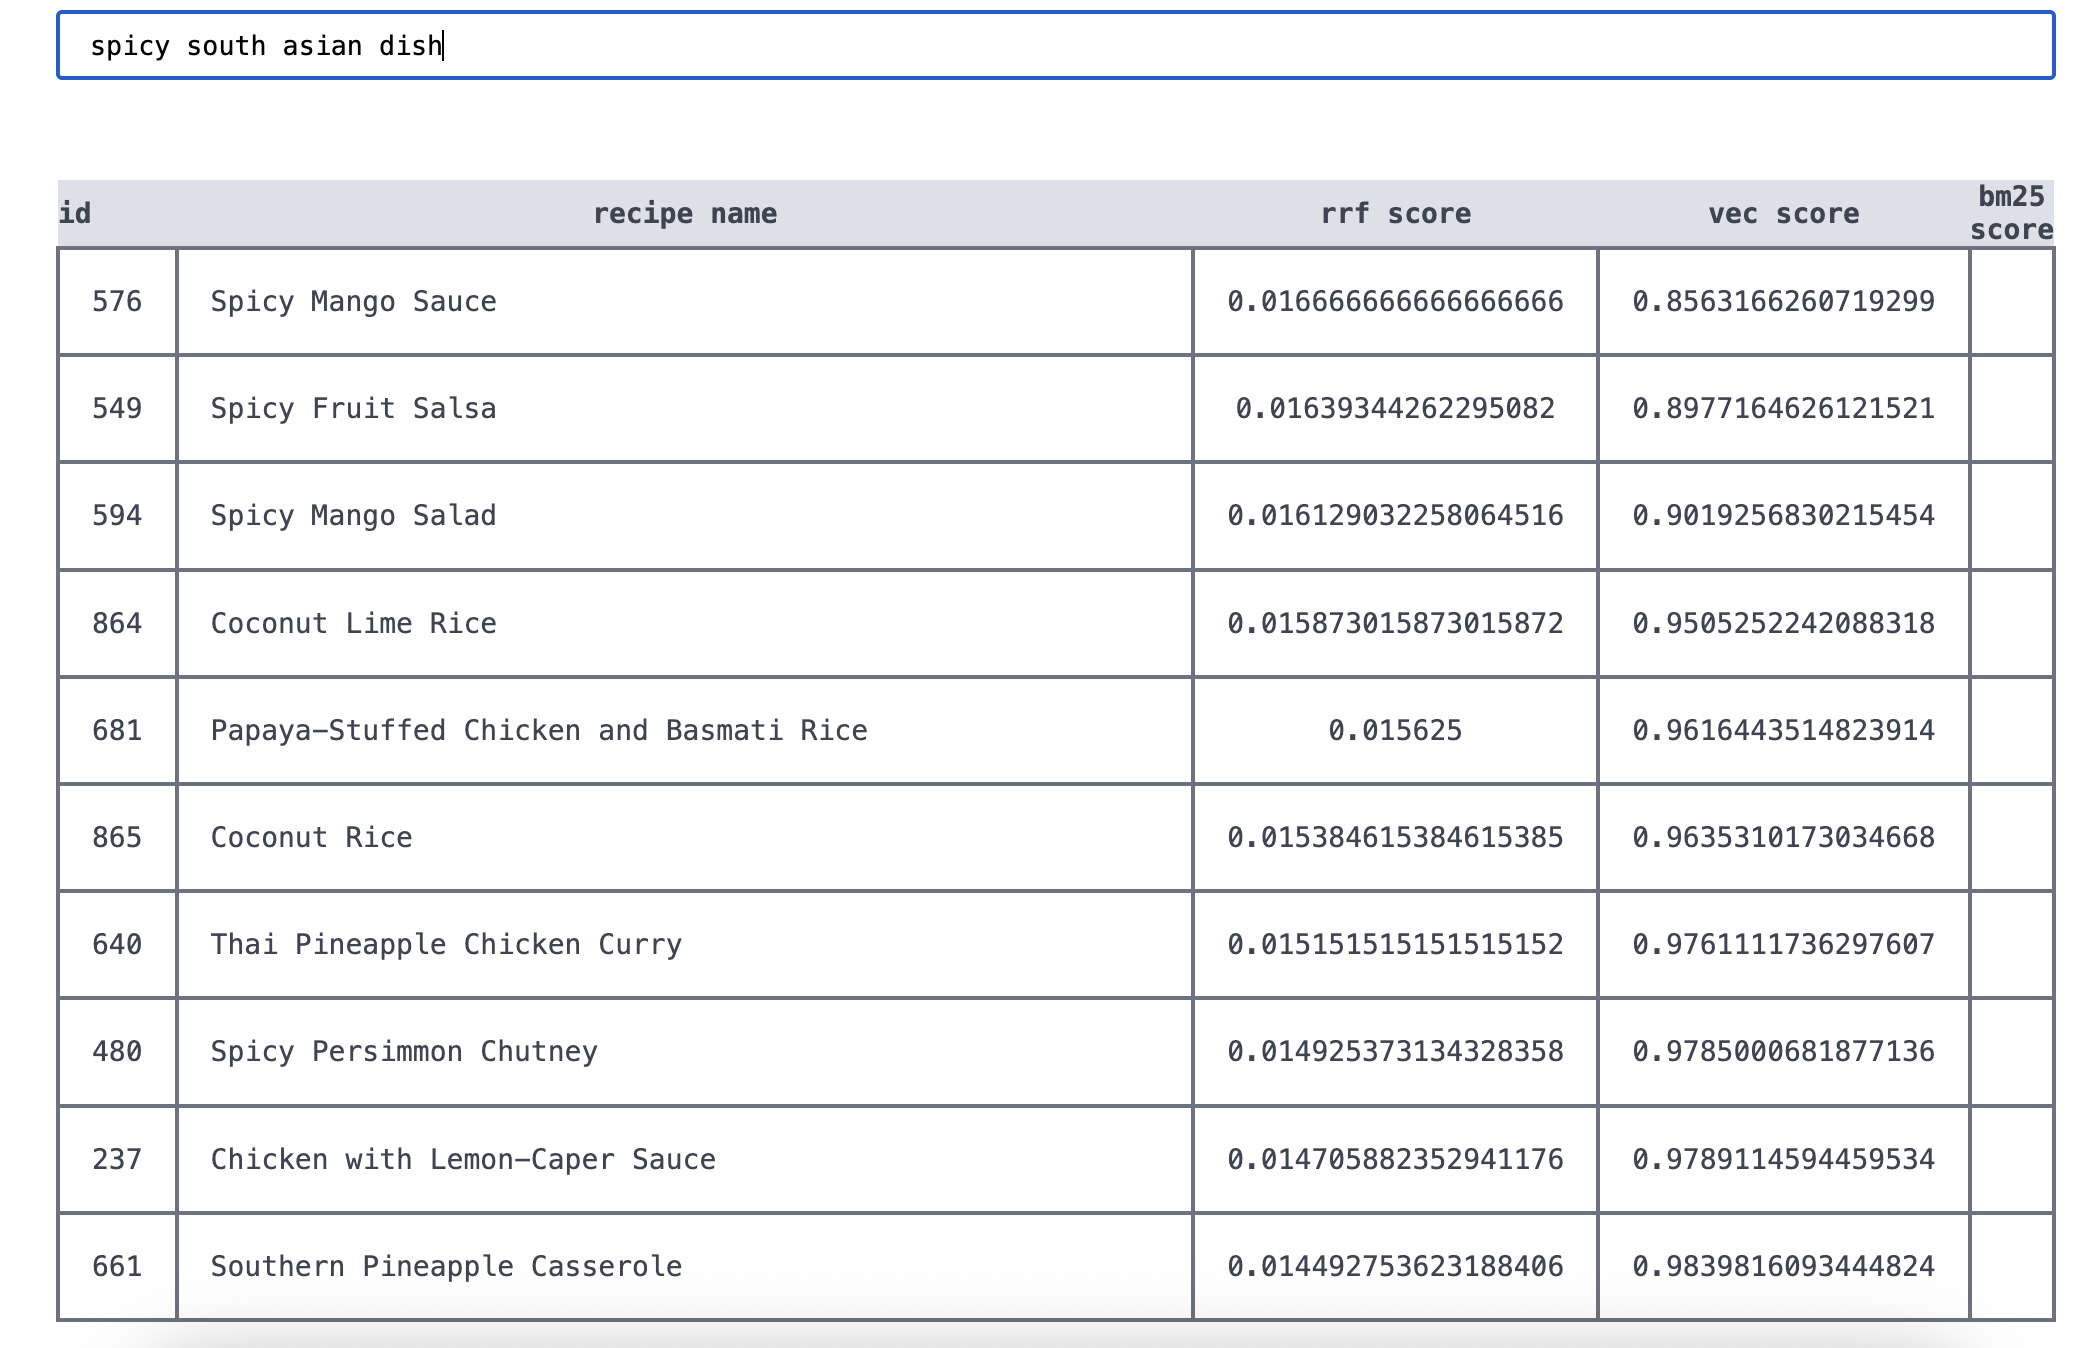Viewport: 2088px width, 1348px height.
Task: Click the vec score 0.9505252242088318 cell
Action: coord(1783,624)
